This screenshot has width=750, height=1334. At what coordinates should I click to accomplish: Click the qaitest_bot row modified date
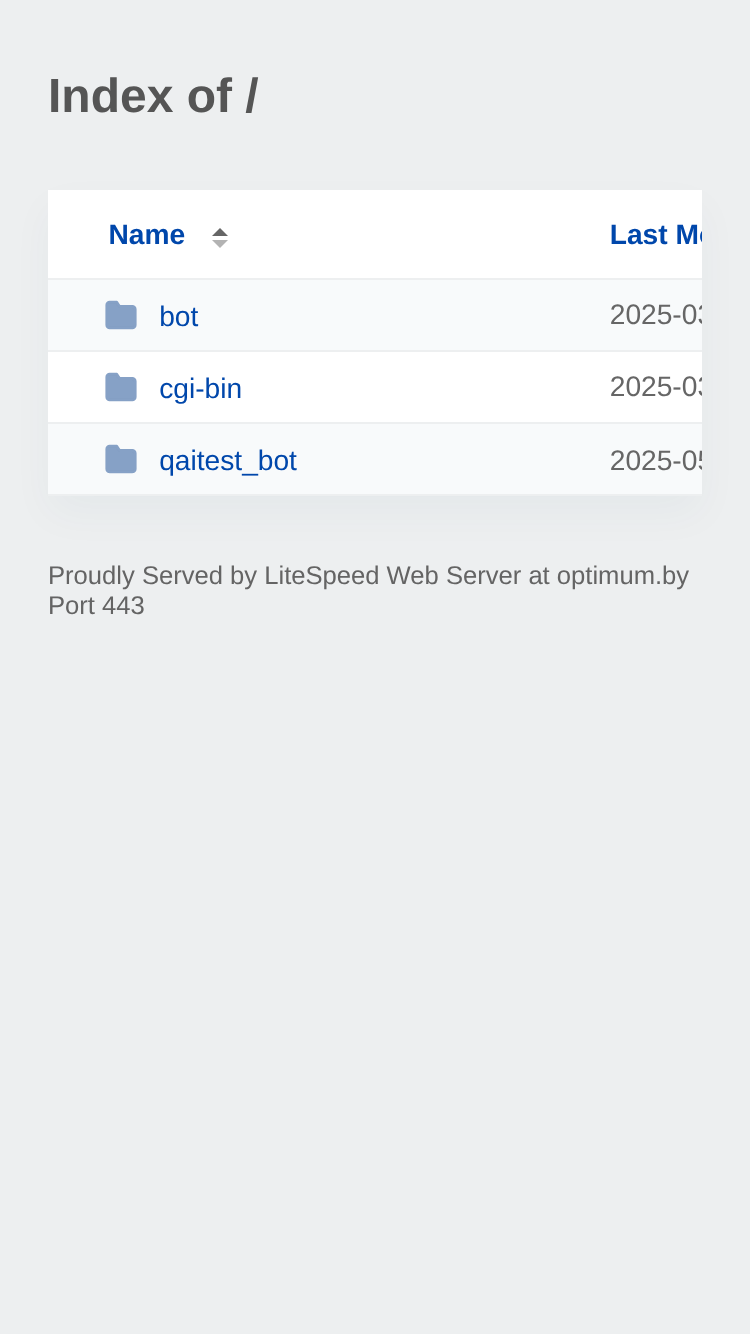pyautogui.click(x=656, y=460)
